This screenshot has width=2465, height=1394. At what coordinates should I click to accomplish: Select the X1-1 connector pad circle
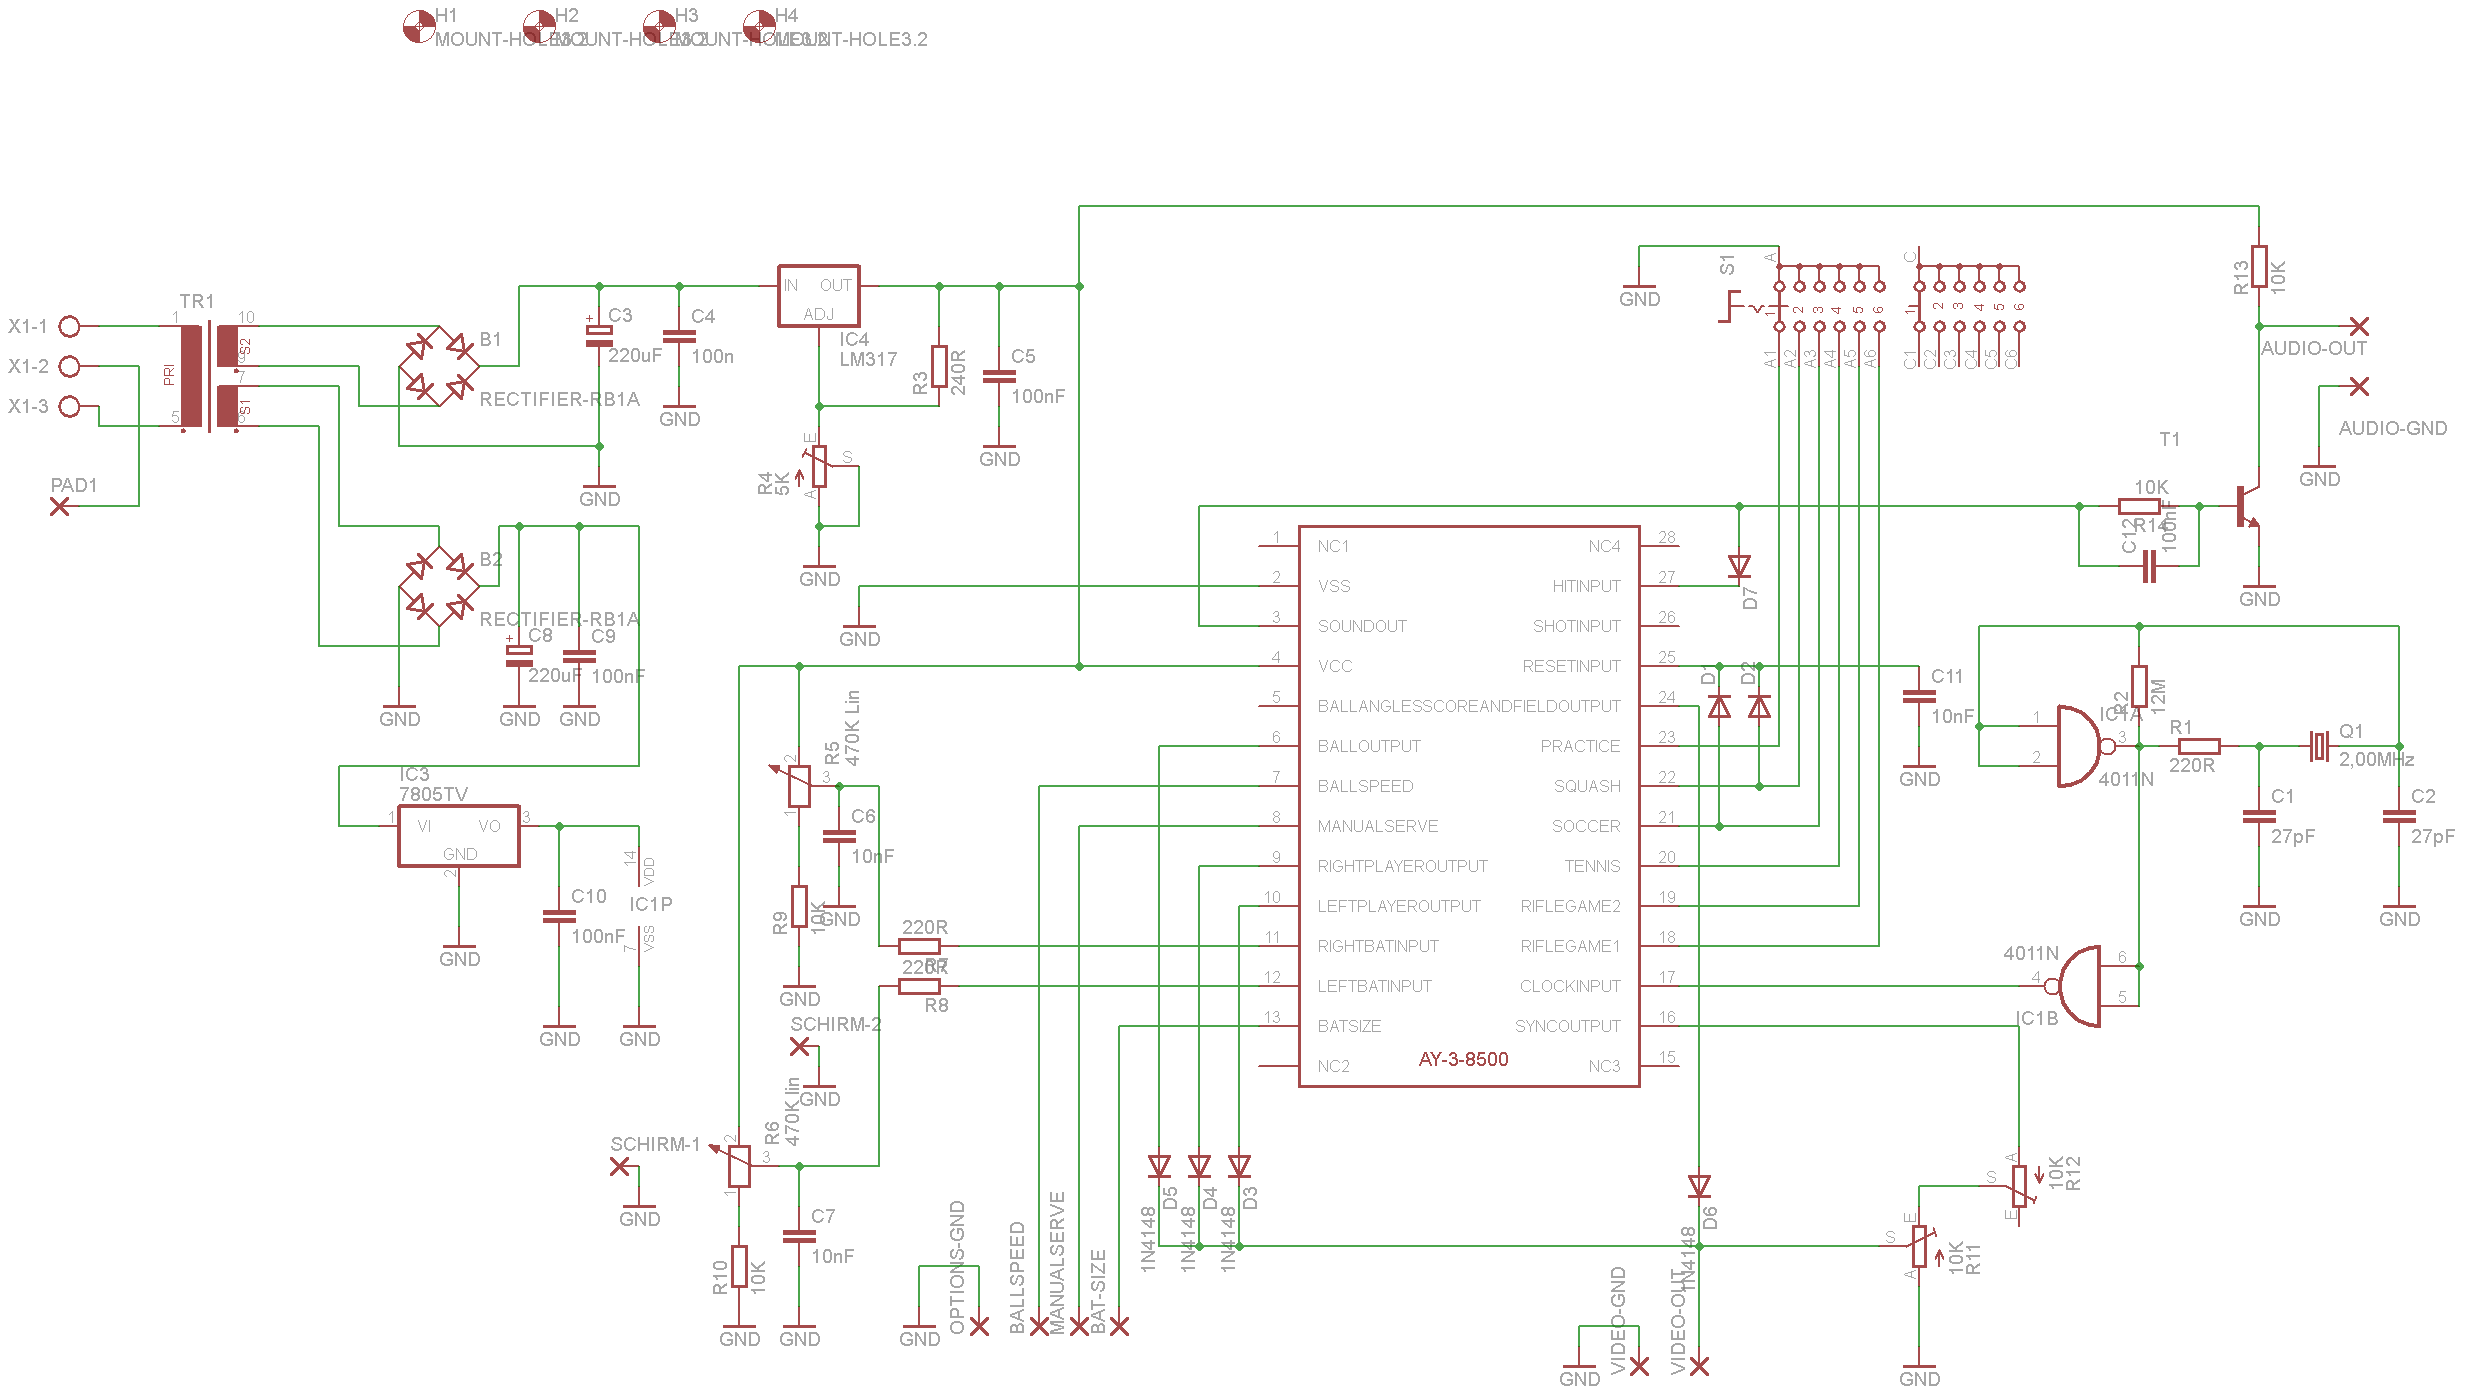69,326
